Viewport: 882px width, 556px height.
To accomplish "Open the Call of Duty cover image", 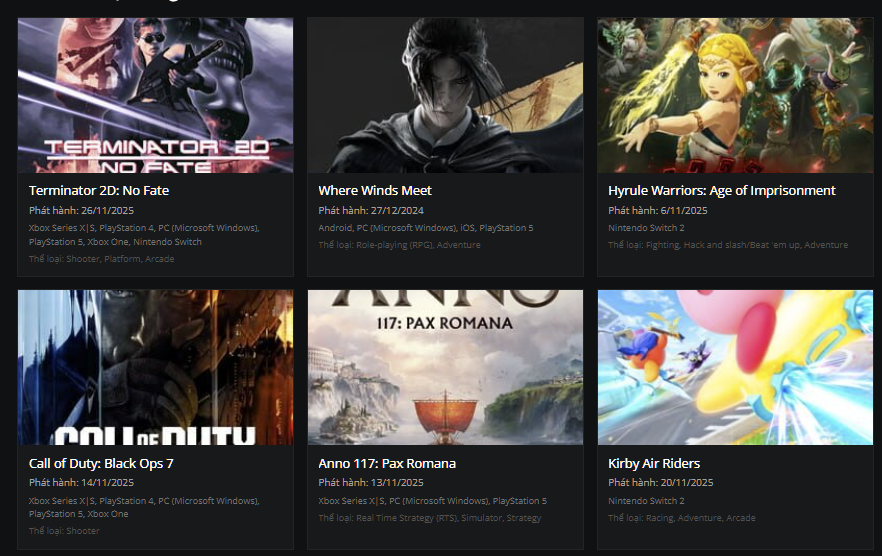I will click(x=155, y=367).
